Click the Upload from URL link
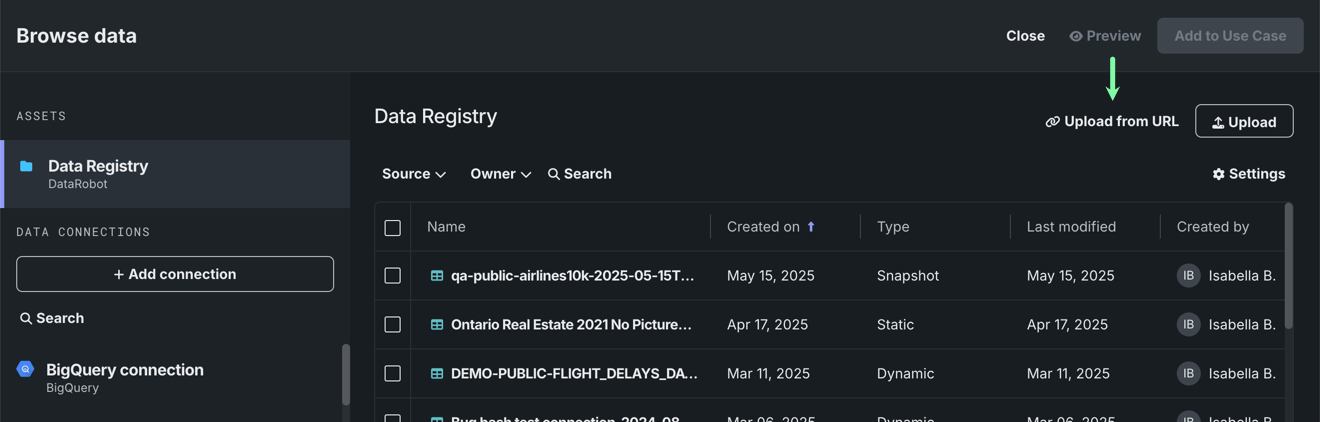The width and height of the screenshot is (1320, 422). [1112, 122]
